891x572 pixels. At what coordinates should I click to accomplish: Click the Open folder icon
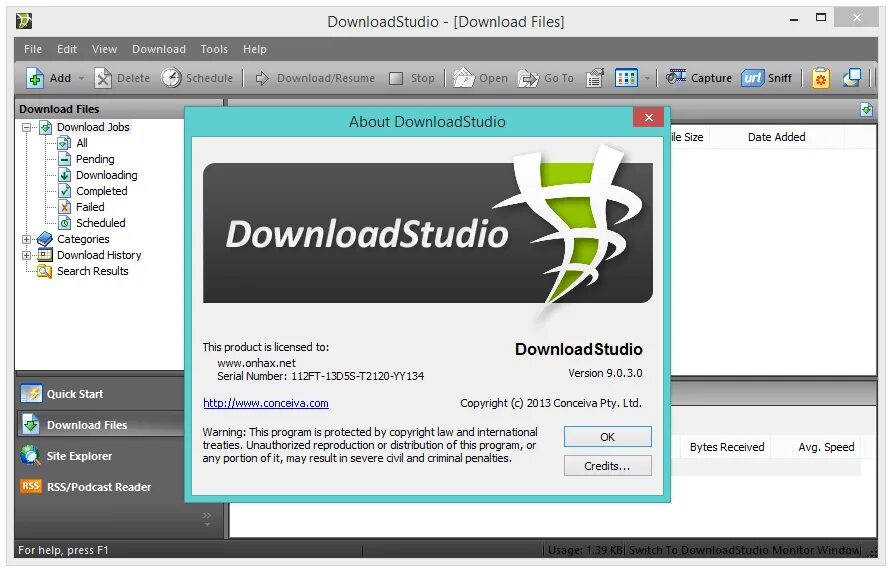[x=464, y=78]
